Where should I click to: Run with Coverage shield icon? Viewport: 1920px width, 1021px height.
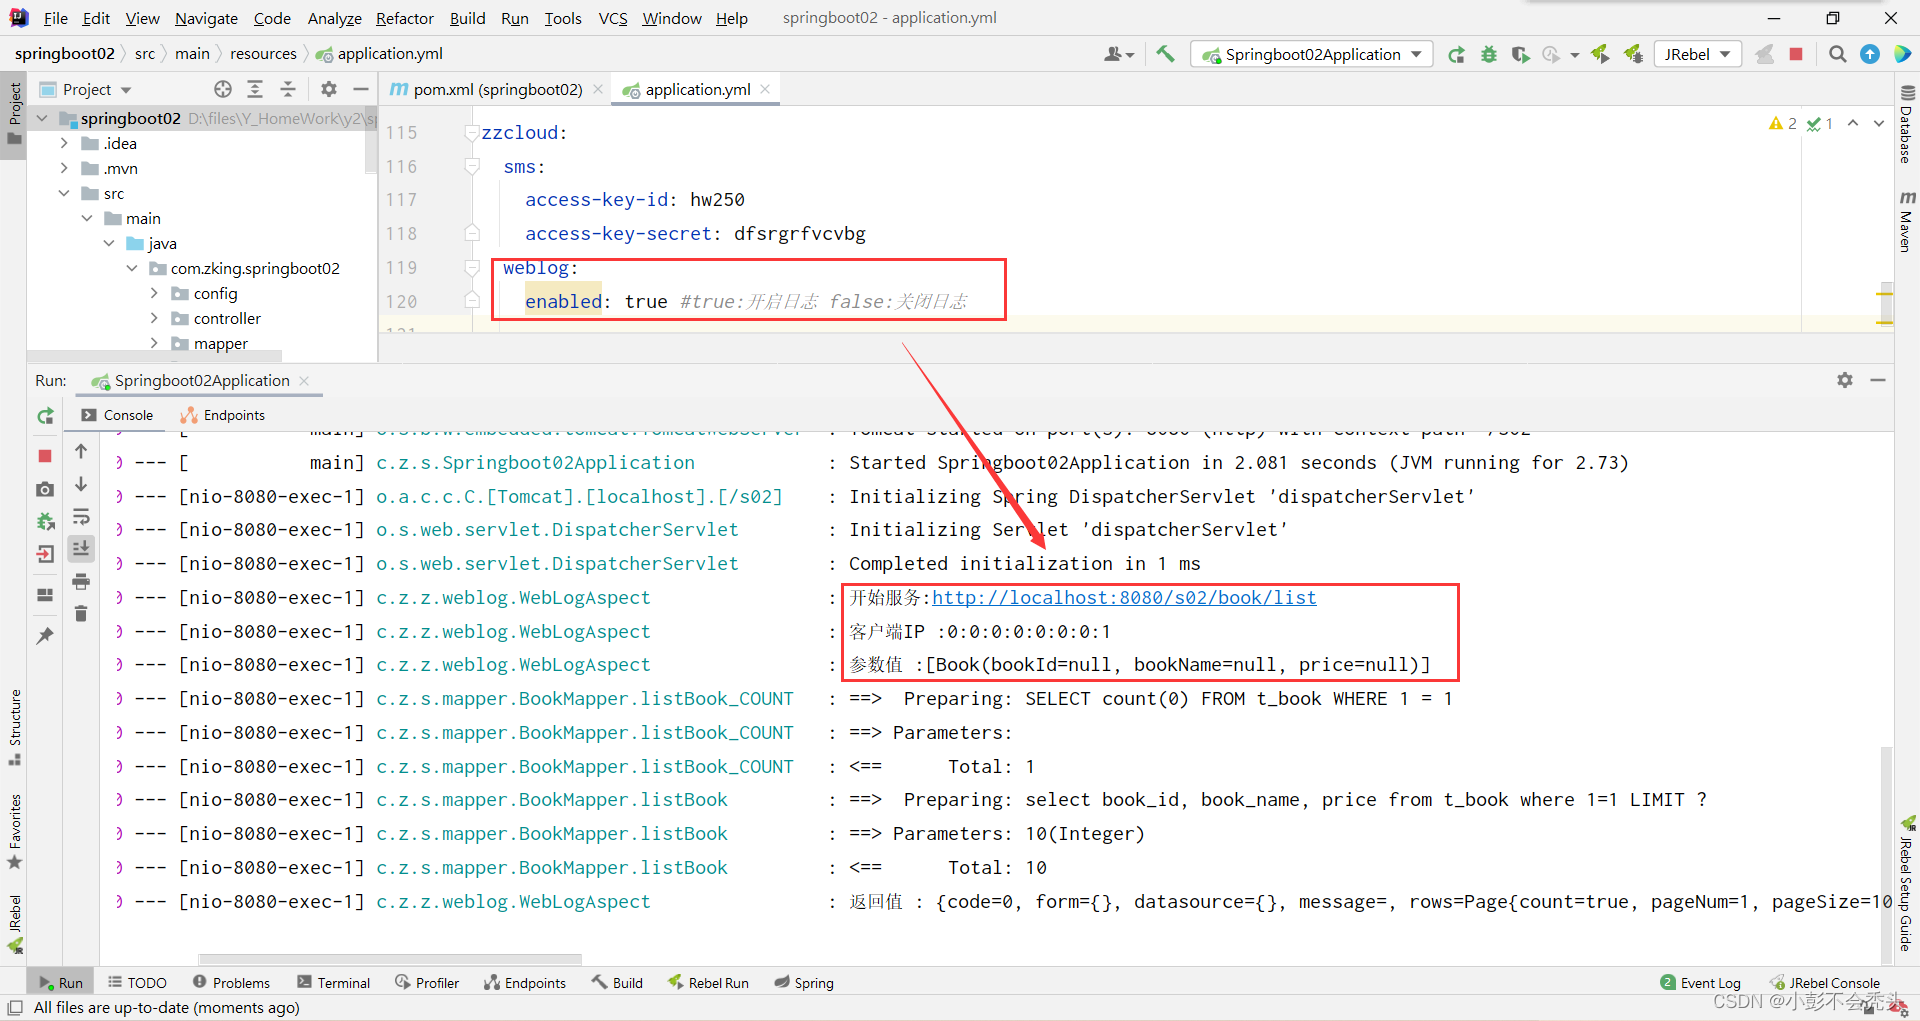click(1520, 54)
